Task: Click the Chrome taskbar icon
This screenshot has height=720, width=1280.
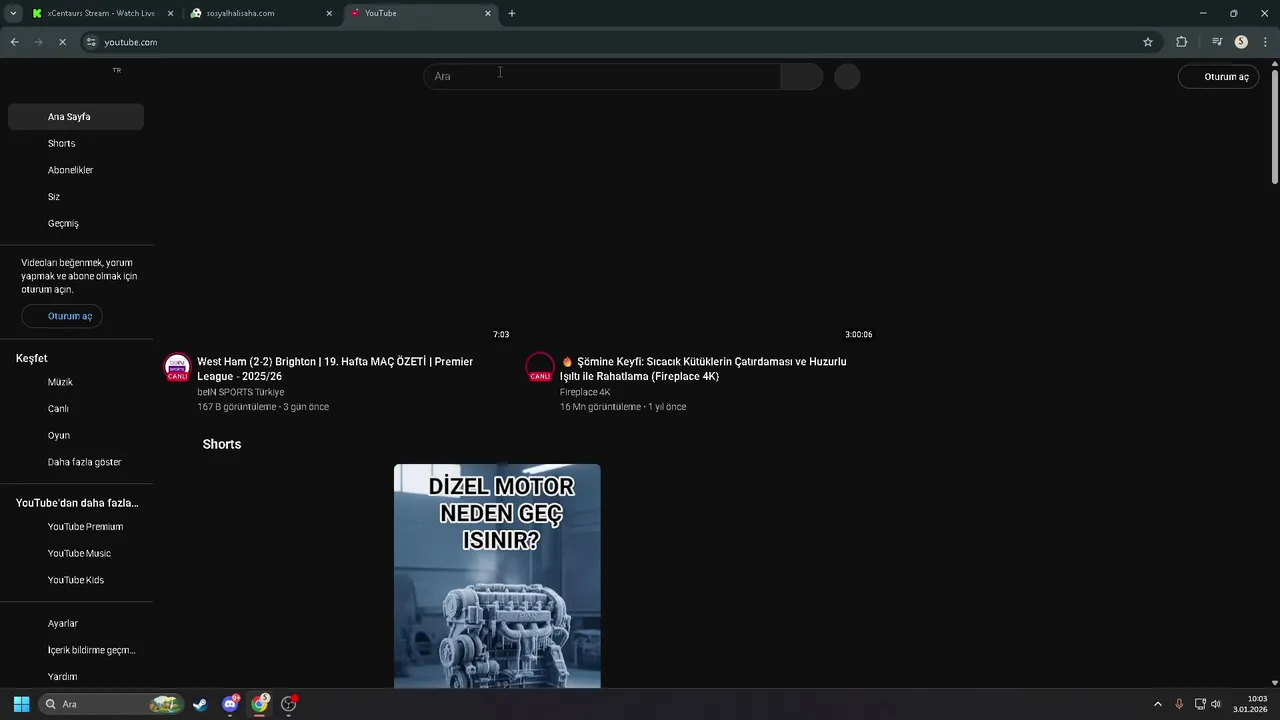Action: tap(260, 704)
